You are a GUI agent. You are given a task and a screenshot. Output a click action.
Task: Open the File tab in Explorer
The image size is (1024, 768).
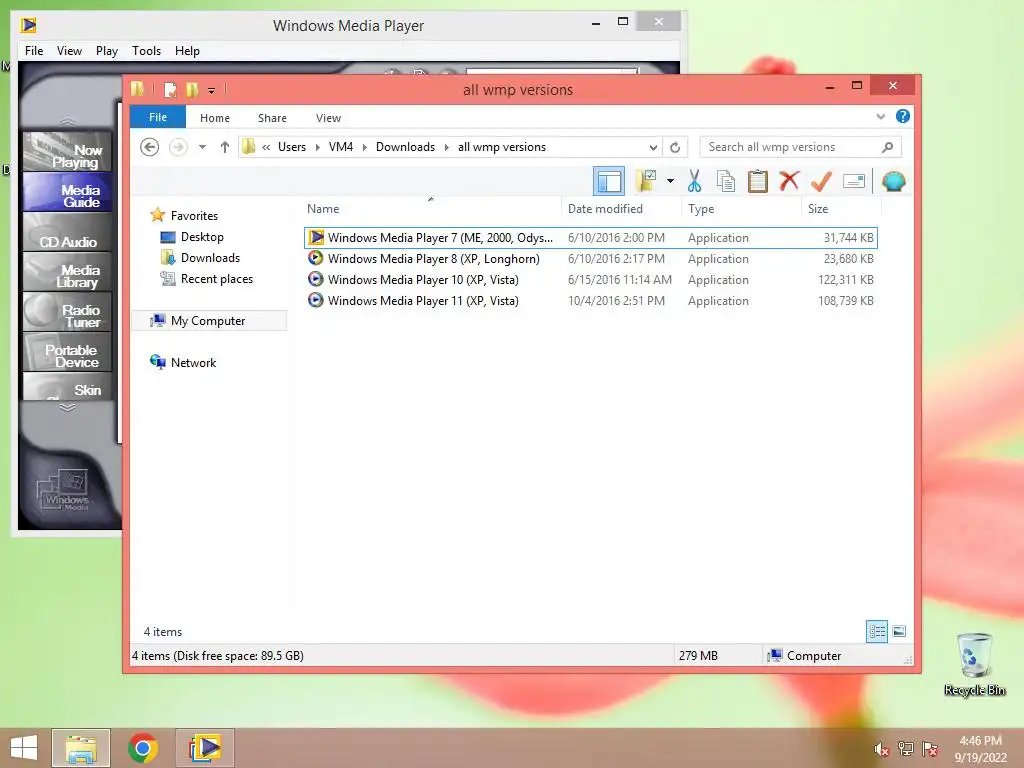pos(158,118)
